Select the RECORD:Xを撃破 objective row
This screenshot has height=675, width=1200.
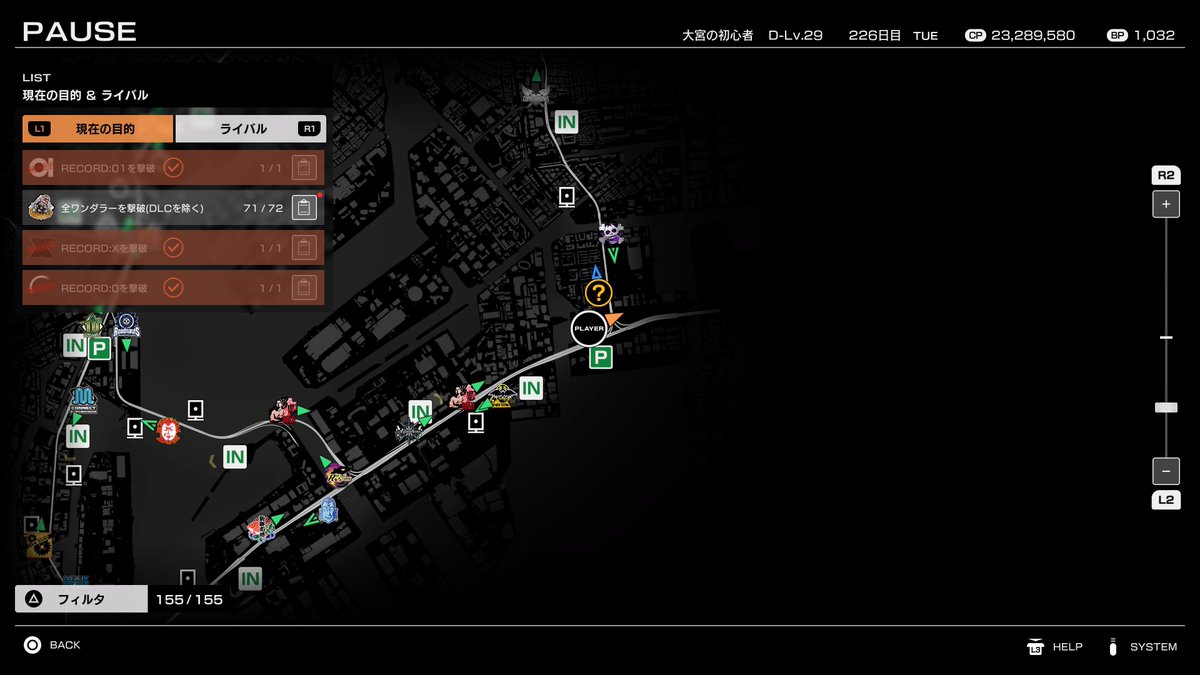click(x=174, y=247)
